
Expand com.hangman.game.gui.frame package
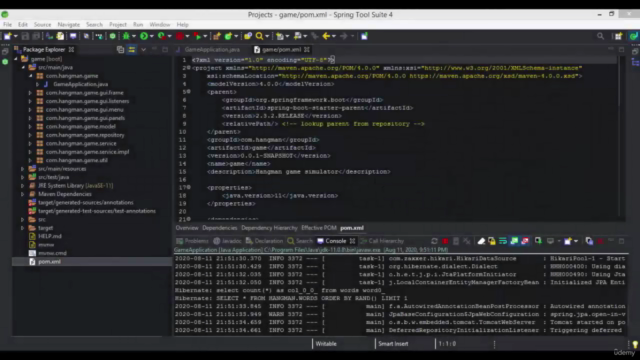tap(30, 93)
